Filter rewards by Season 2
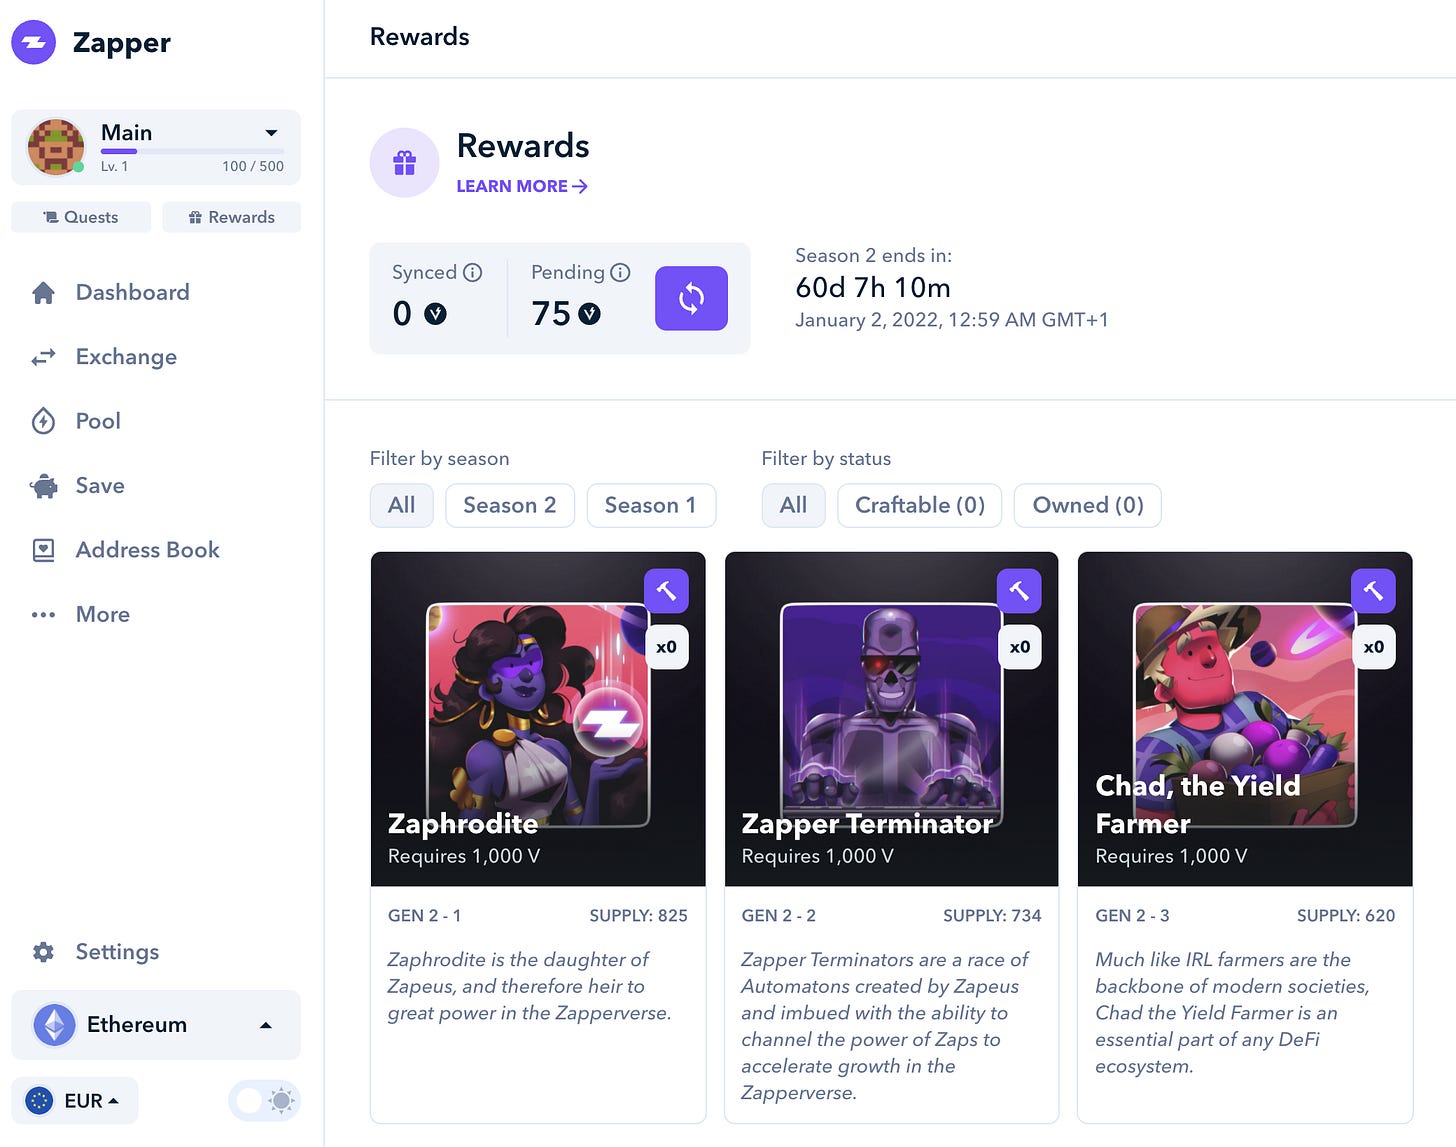 509,505
